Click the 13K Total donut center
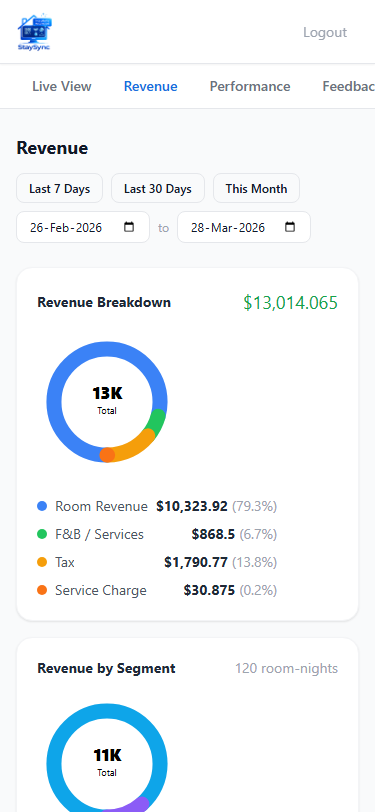 [107, 400]
